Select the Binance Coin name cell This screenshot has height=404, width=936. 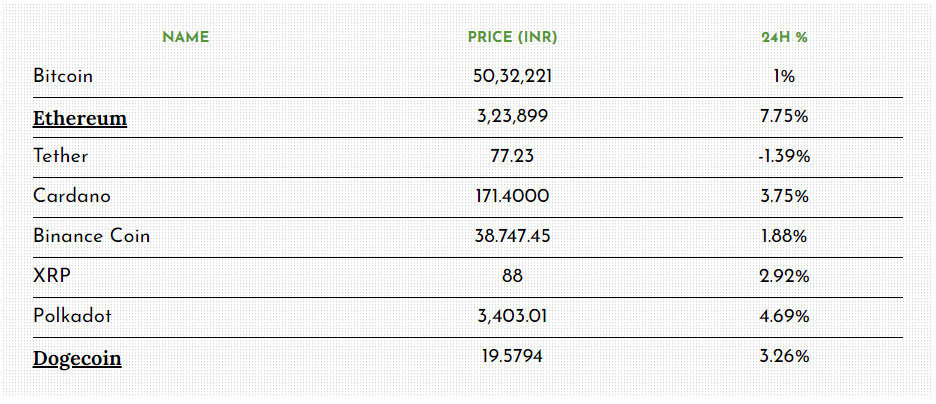tap(92, 236)
